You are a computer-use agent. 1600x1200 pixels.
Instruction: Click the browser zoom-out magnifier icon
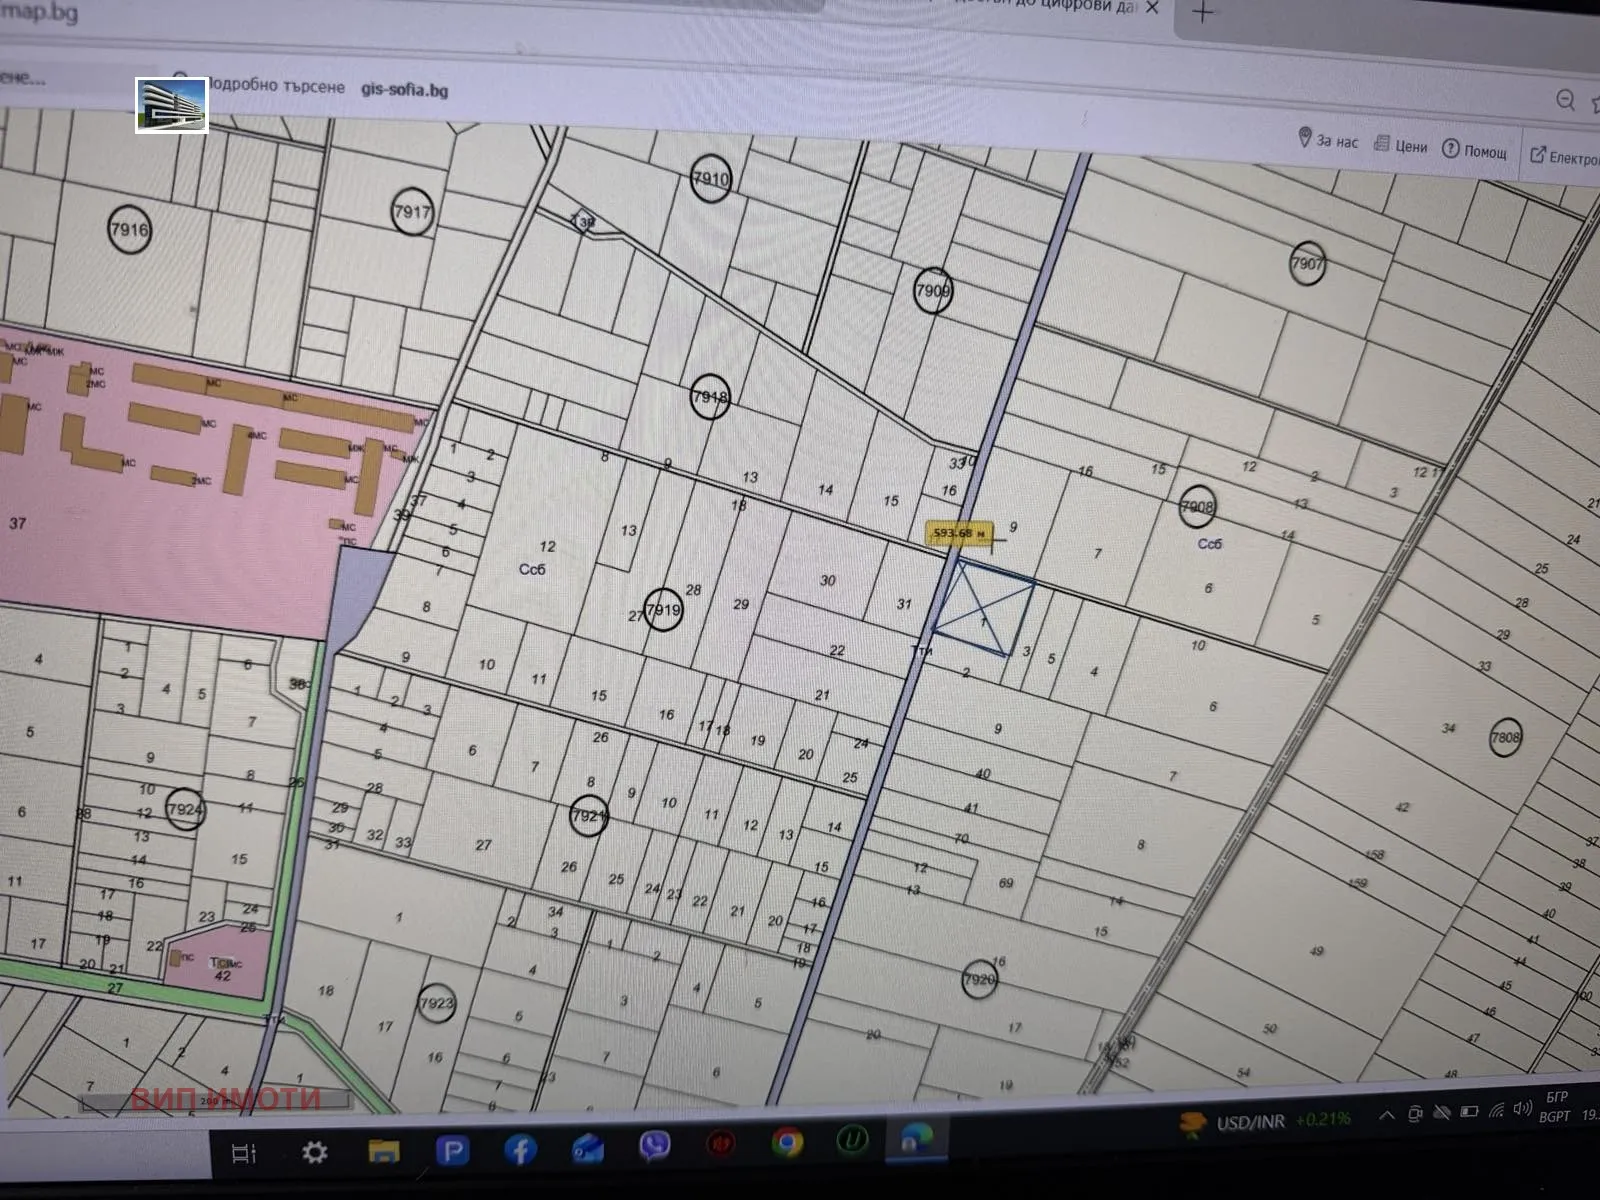(1565, 99)
